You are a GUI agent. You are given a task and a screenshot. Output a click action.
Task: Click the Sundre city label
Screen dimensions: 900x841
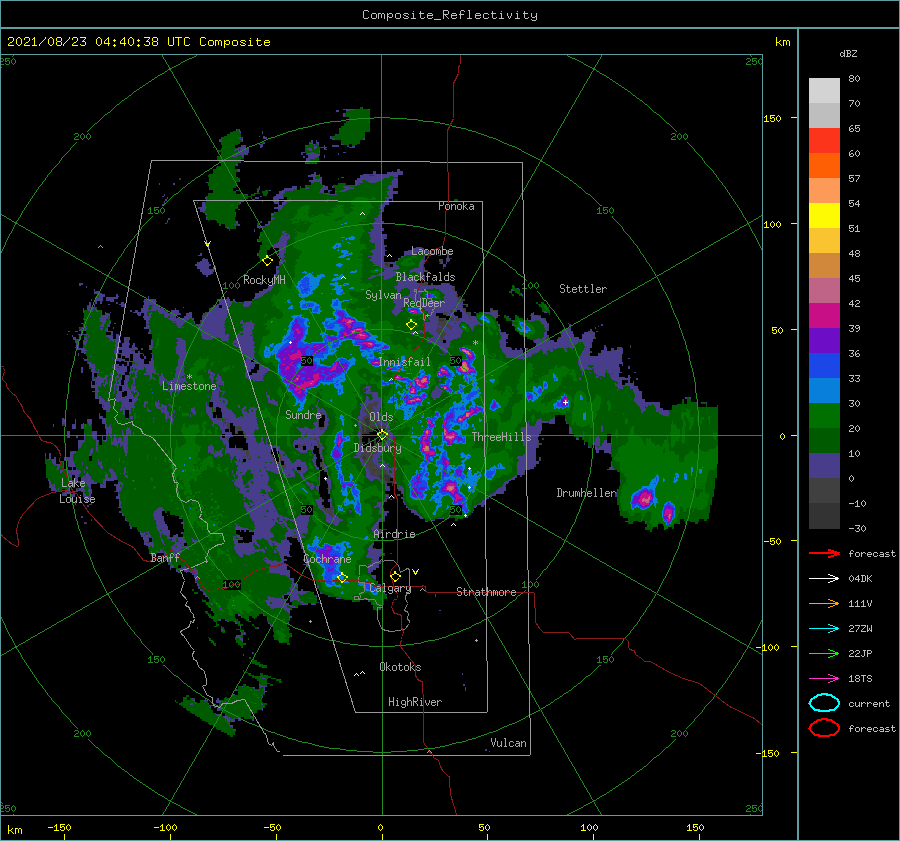click(x=303, y=414)
